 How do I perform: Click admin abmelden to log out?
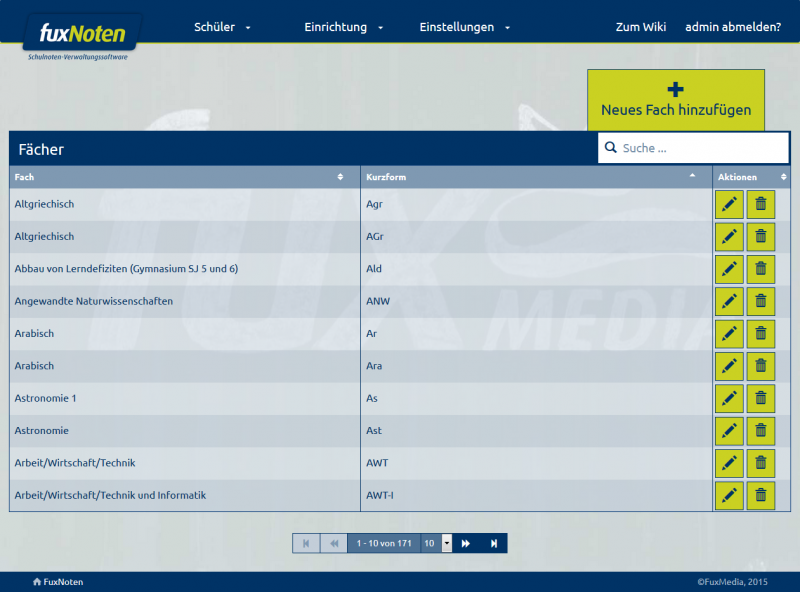[x=733, y=27]
